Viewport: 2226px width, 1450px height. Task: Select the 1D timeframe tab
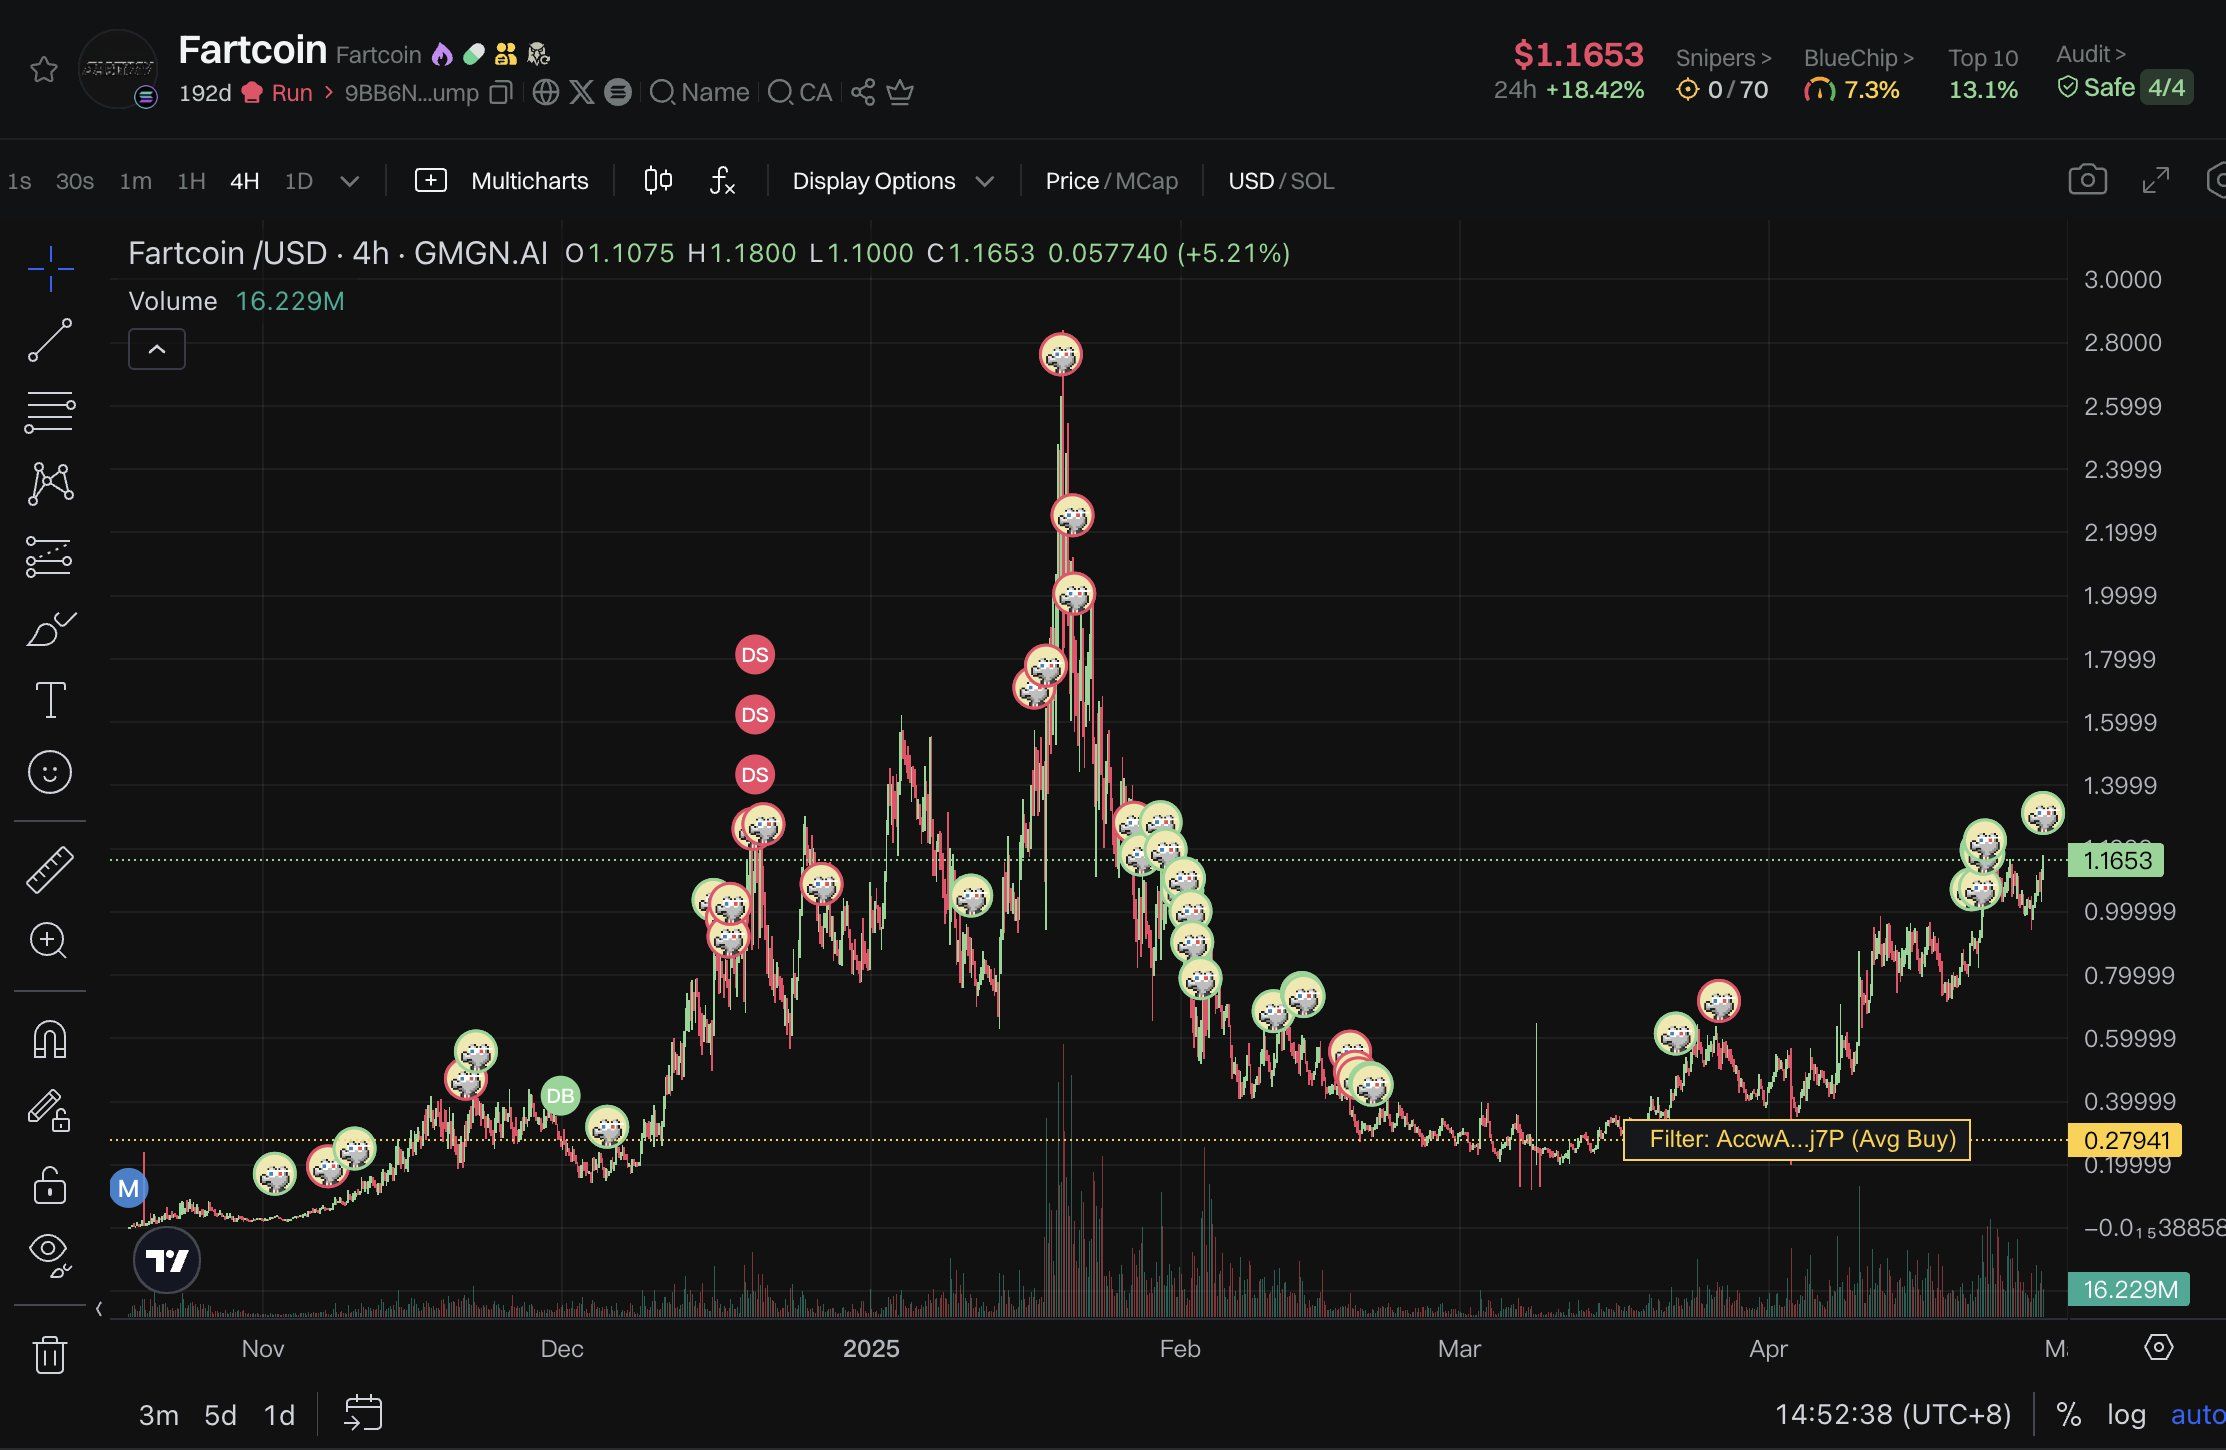(x=298, y=181)
